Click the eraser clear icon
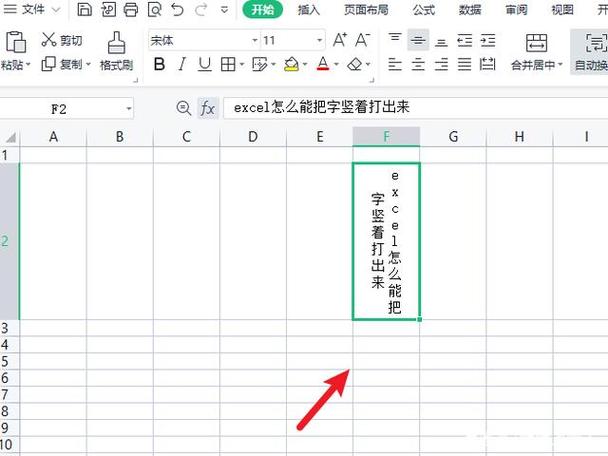Screen dimensions: 608x456 [355, 64]
